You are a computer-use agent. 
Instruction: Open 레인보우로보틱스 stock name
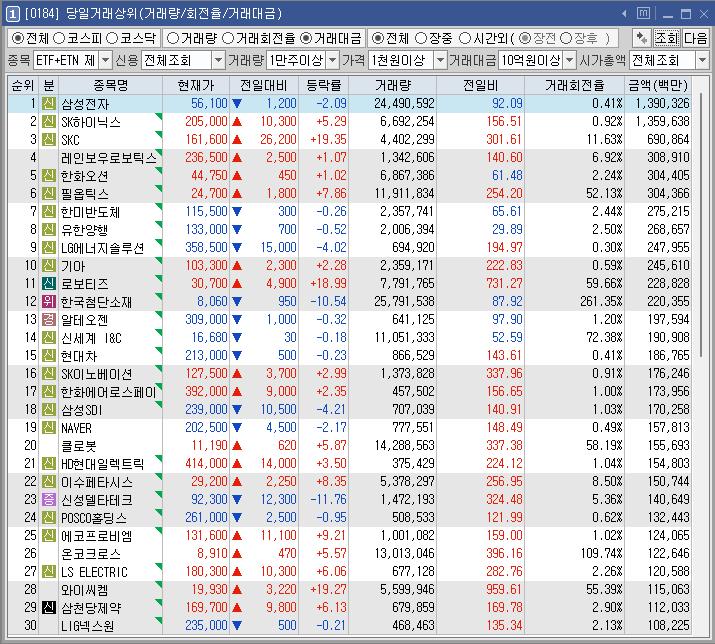pyautogui.click(x=109, y=158)
